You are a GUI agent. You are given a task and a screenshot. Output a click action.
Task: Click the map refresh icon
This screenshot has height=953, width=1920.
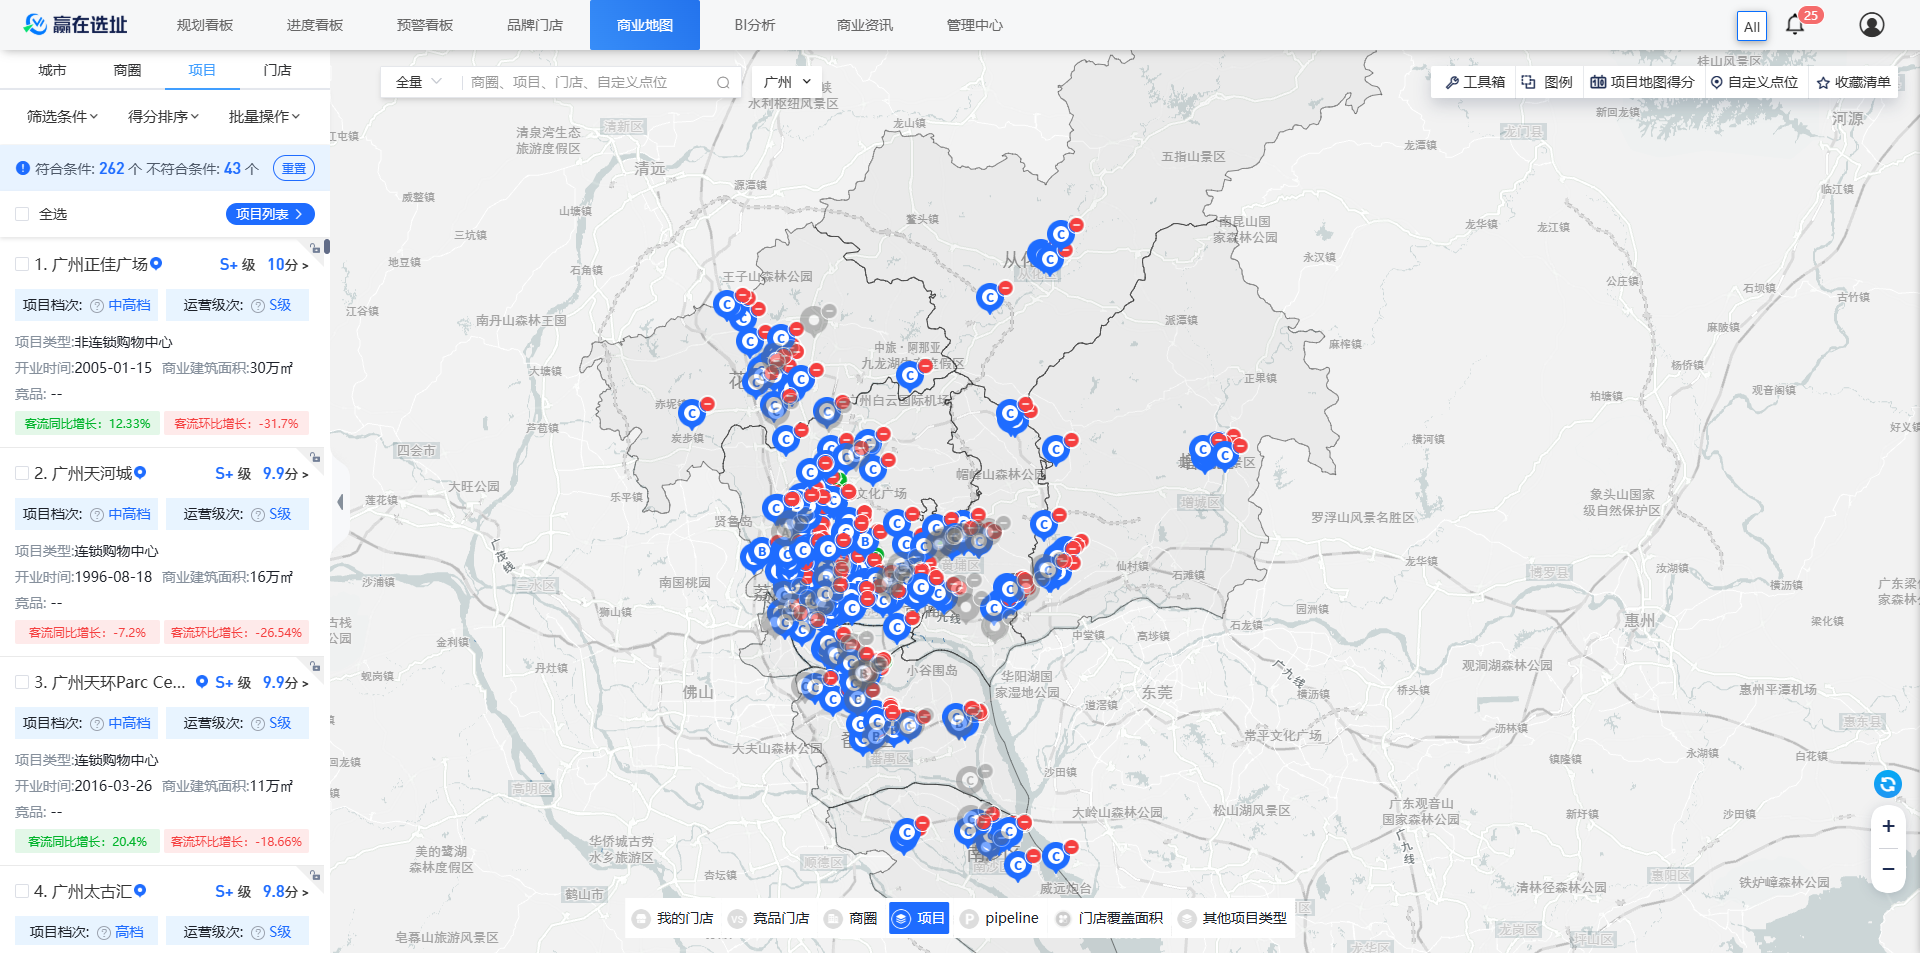pos(1887,784)
